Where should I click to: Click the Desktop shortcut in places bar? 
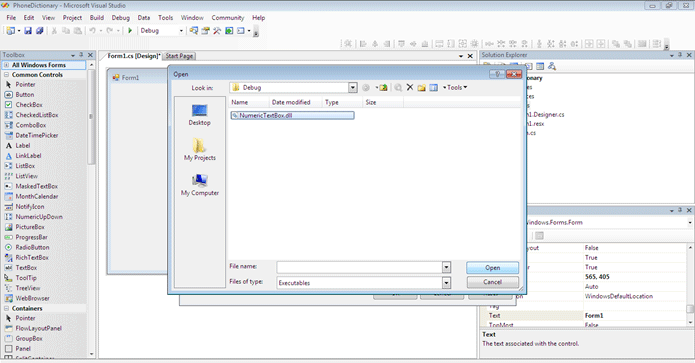click(199, 115)
